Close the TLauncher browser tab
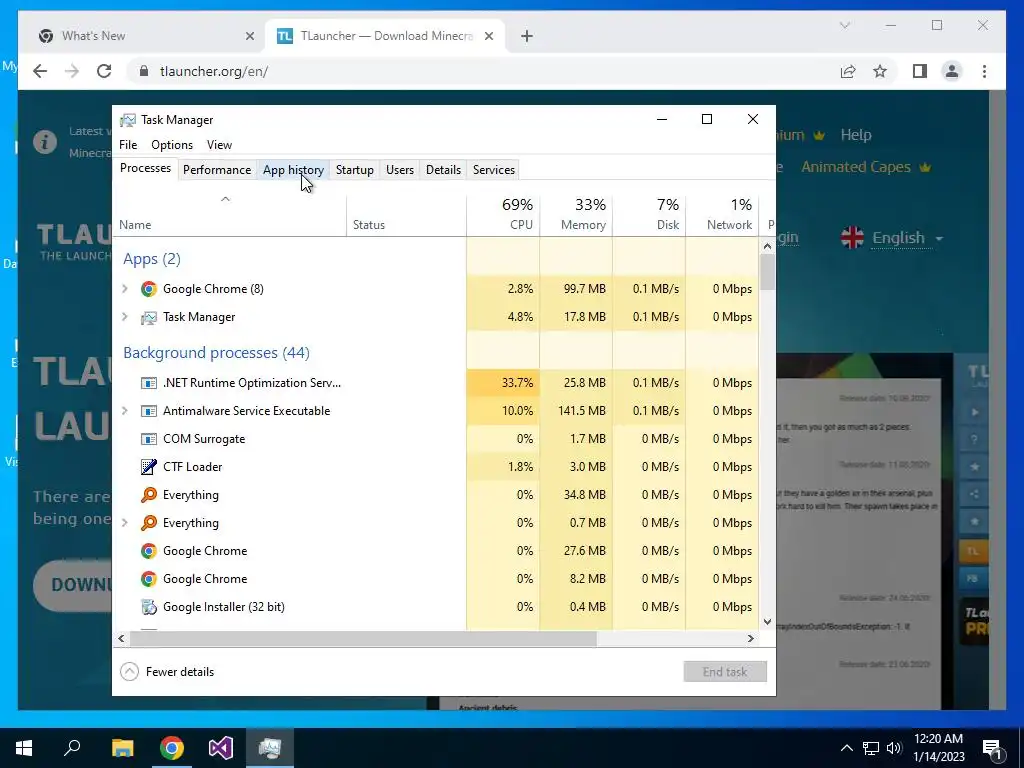Viewport: 1024px width, 768px height. coord(488,36)
